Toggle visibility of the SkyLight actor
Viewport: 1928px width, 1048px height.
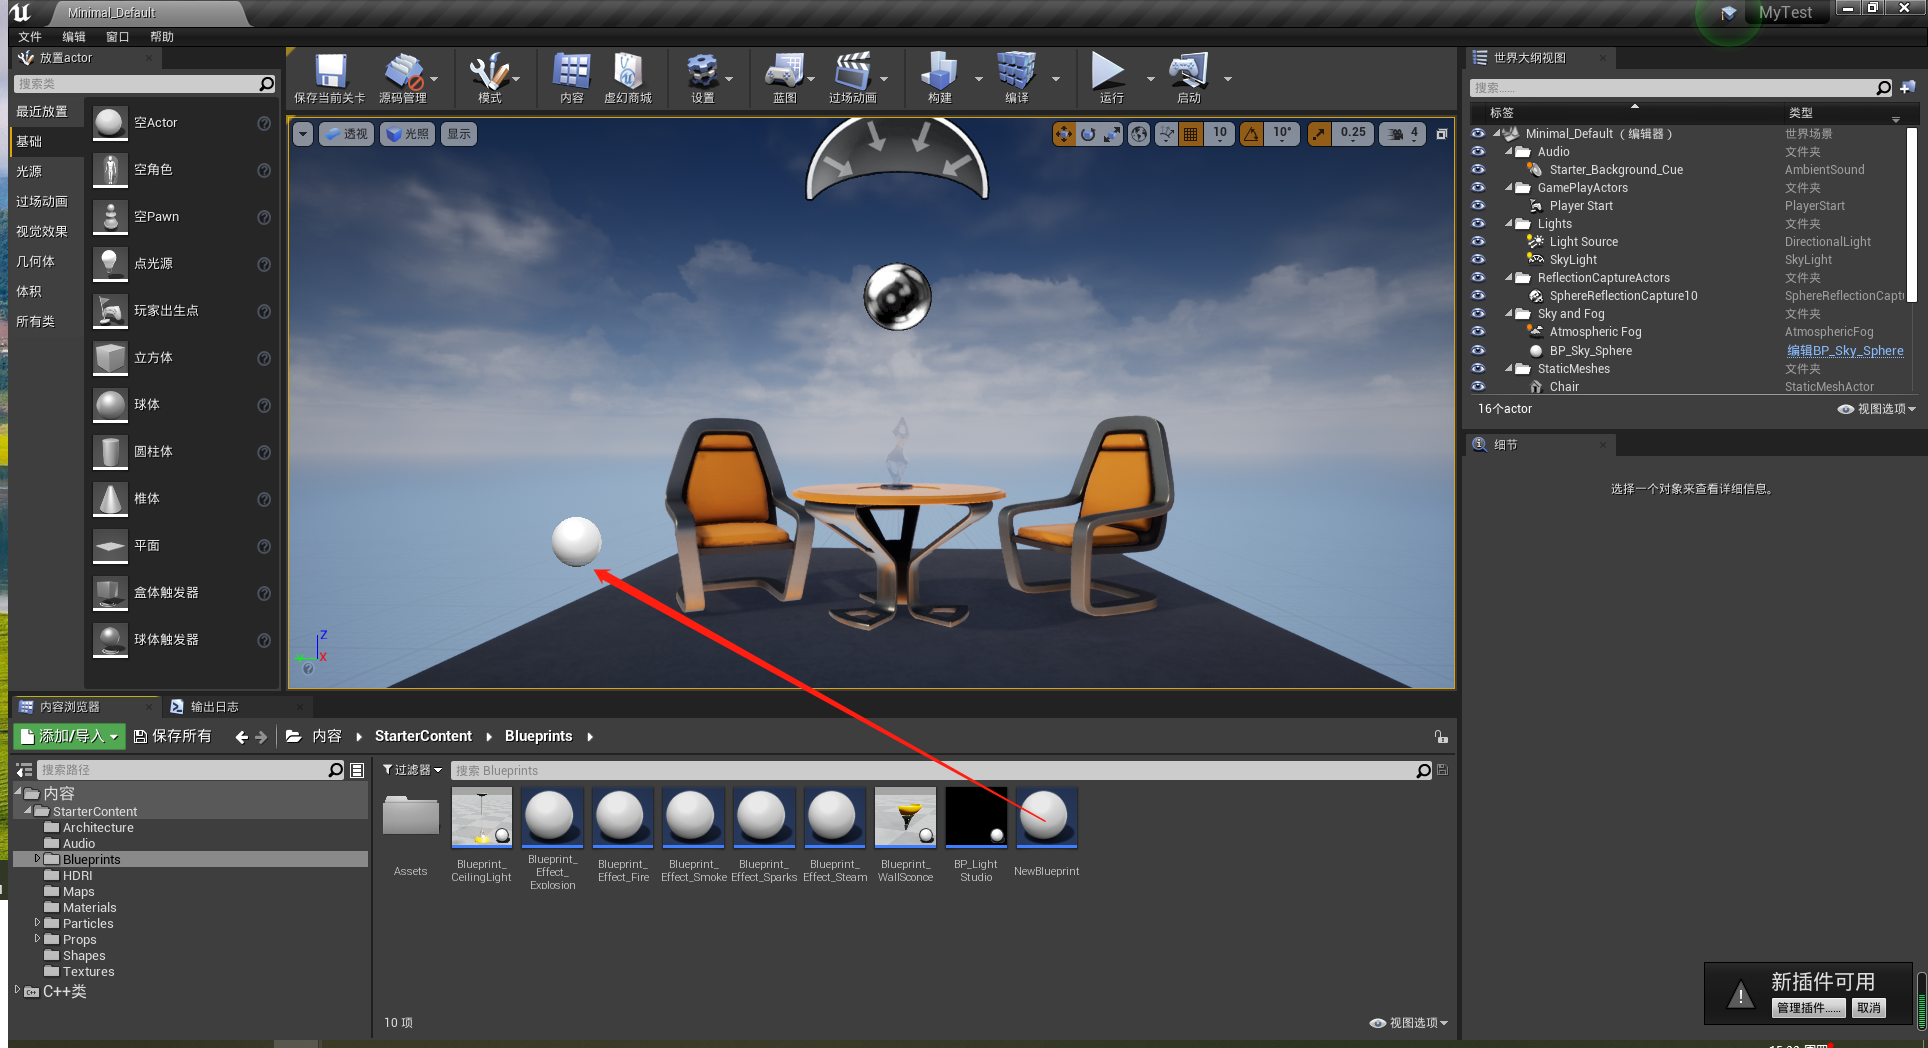pyautogui.click(x=1478, y=259)
